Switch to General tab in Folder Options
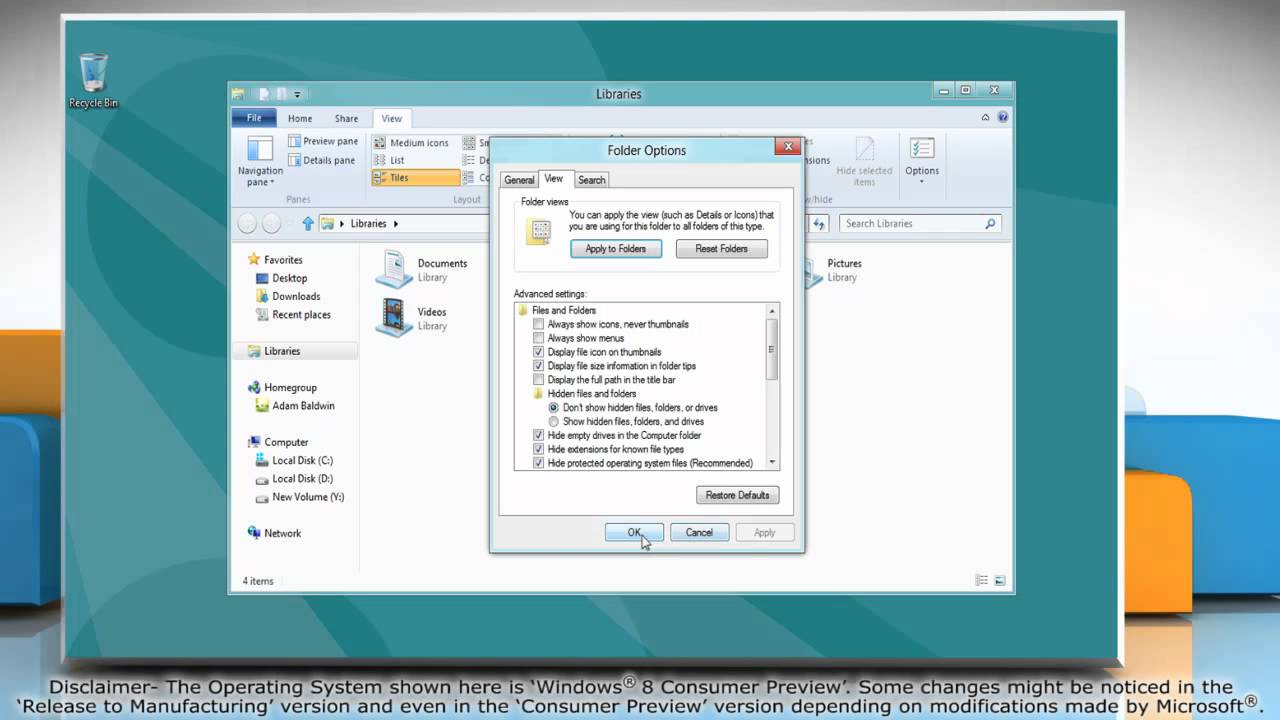 [x=519, y=180]
